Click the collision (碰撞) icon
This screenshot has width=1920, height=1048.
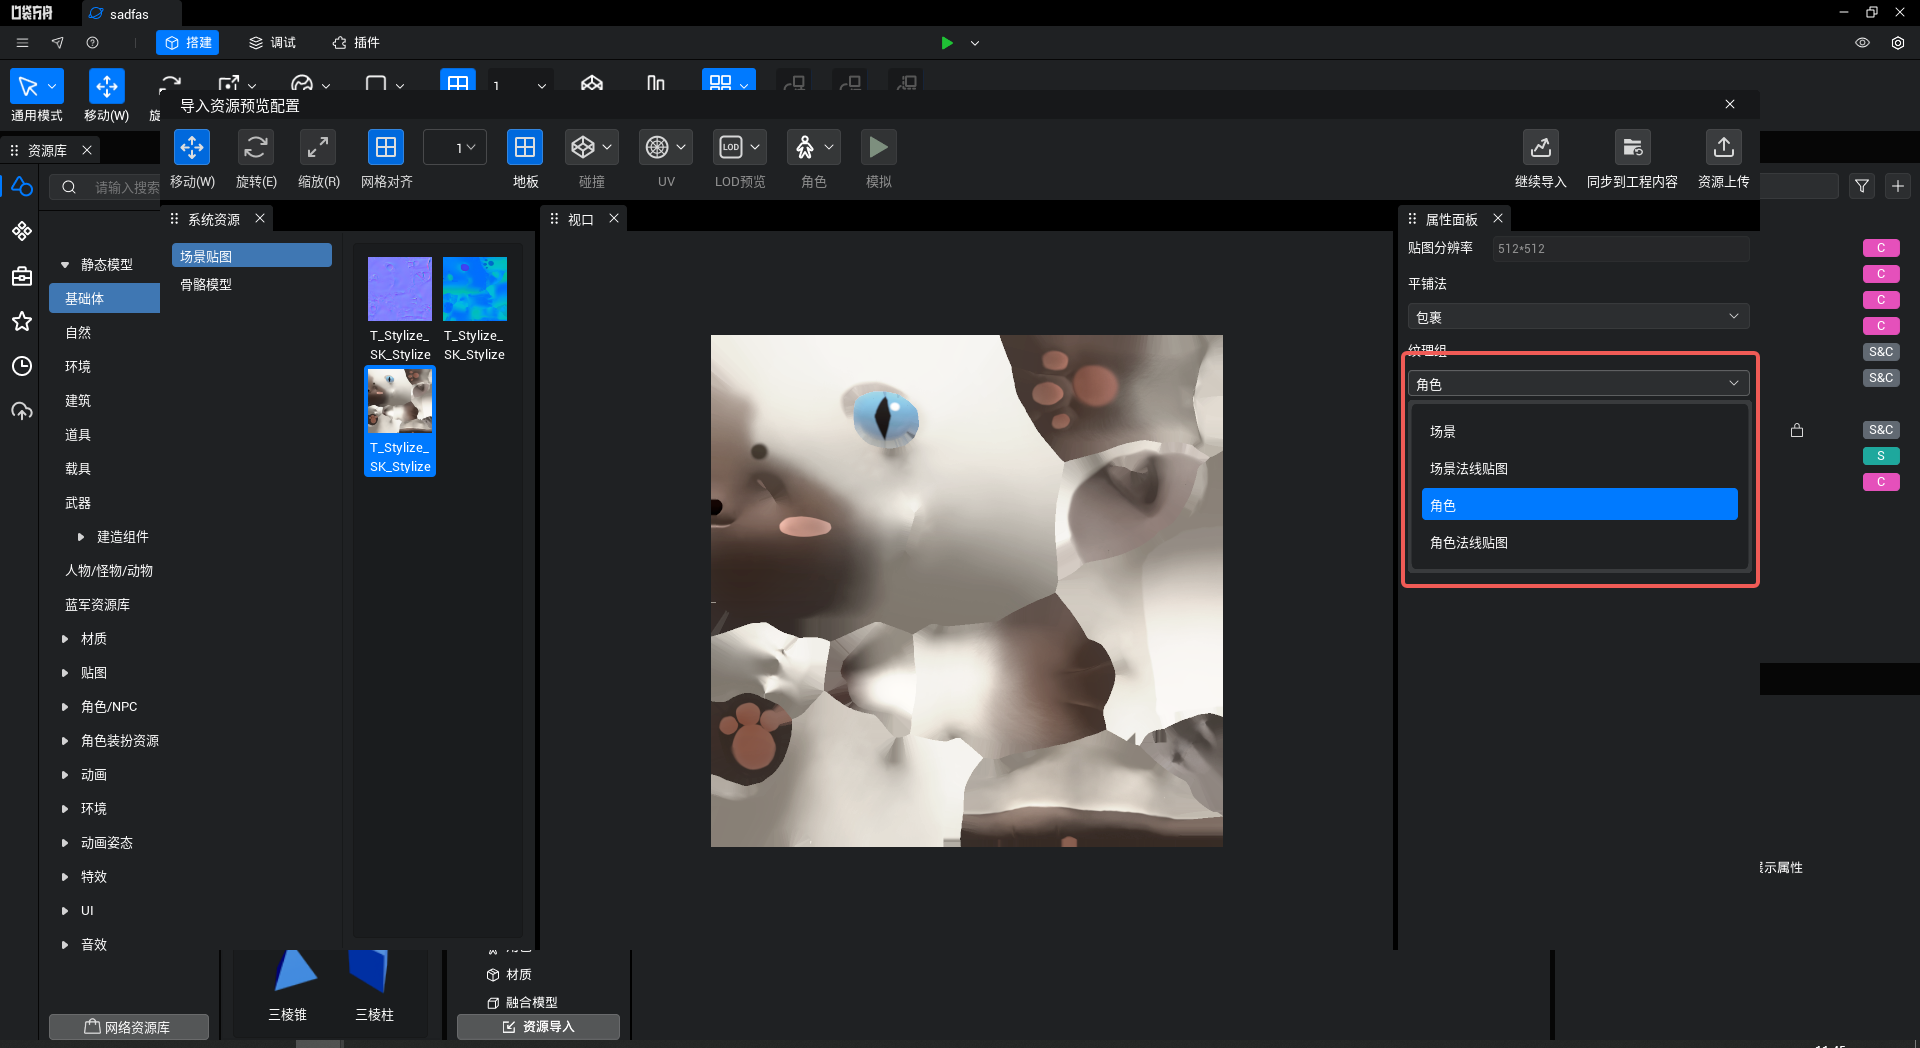tap(583, 148)
